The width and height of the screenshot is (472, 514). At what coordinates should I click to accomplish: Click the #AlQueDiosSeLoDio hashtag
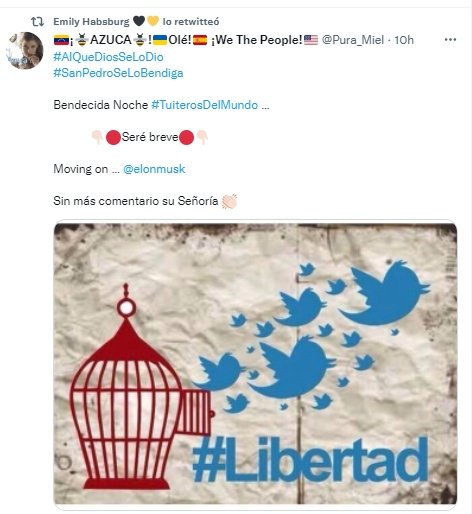(x=108, y=57)
